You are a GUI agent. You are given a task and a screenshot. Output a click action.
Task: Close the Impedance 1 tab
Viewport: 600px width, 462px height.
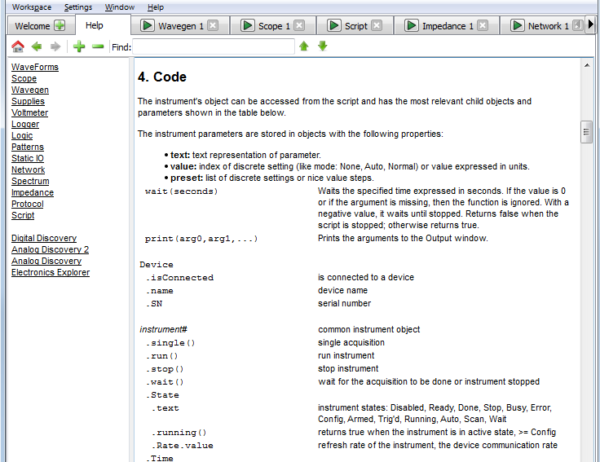point(483,26)
